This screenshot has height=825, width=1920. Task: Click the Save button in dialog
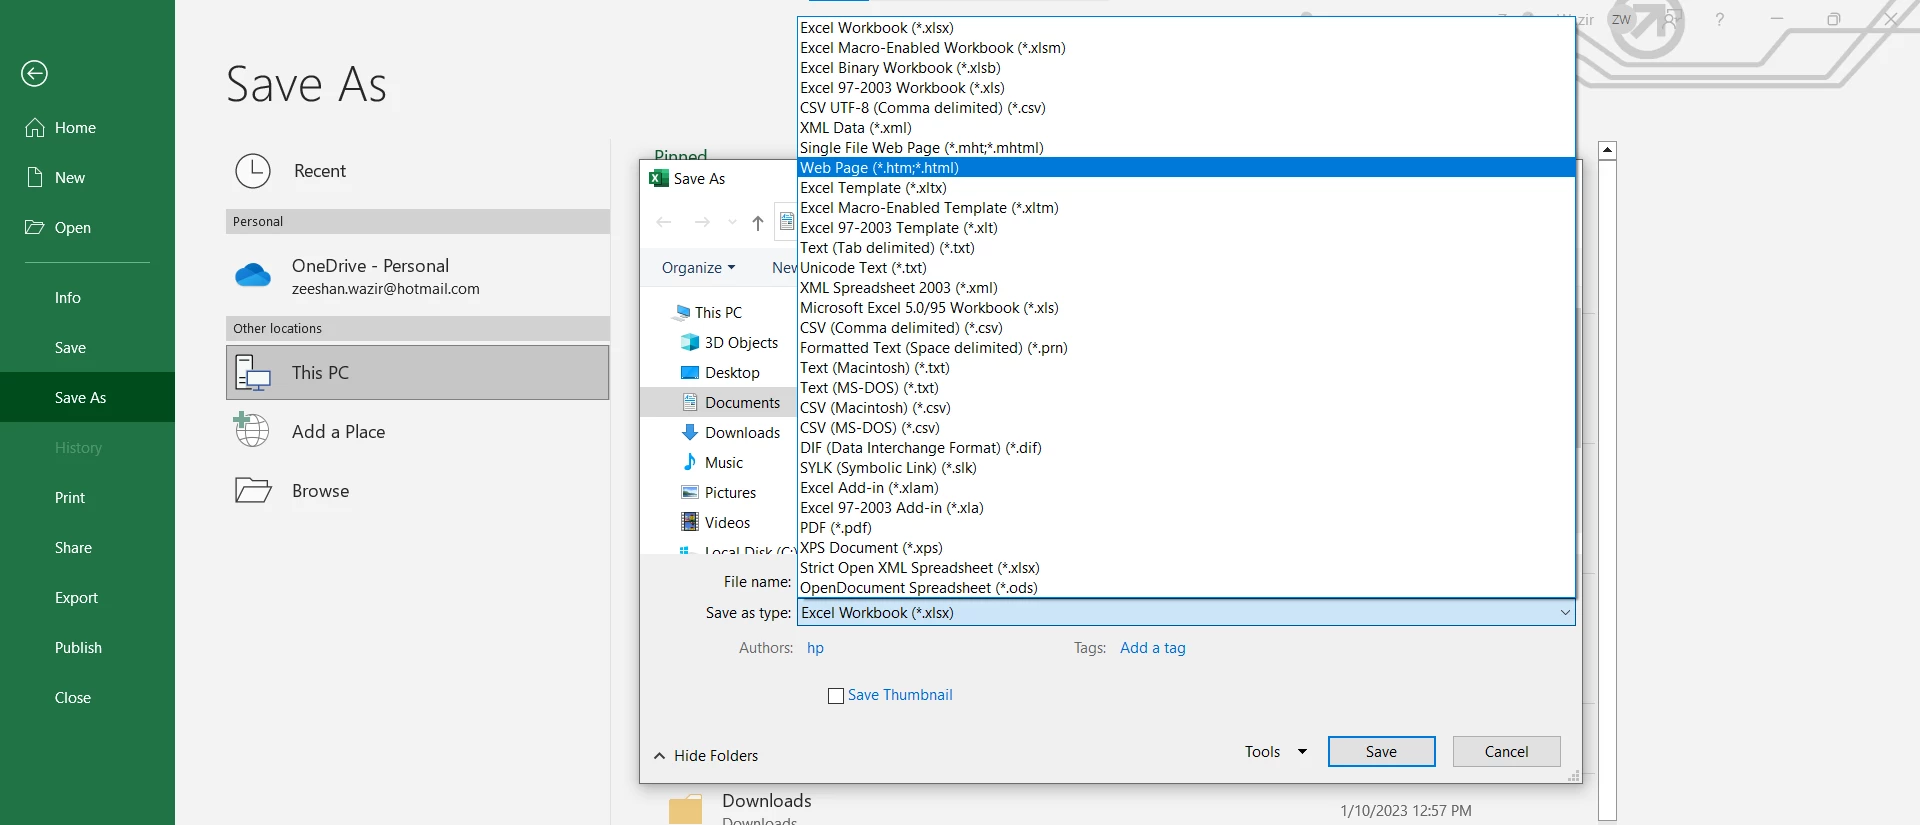[x=1381, y=752]
